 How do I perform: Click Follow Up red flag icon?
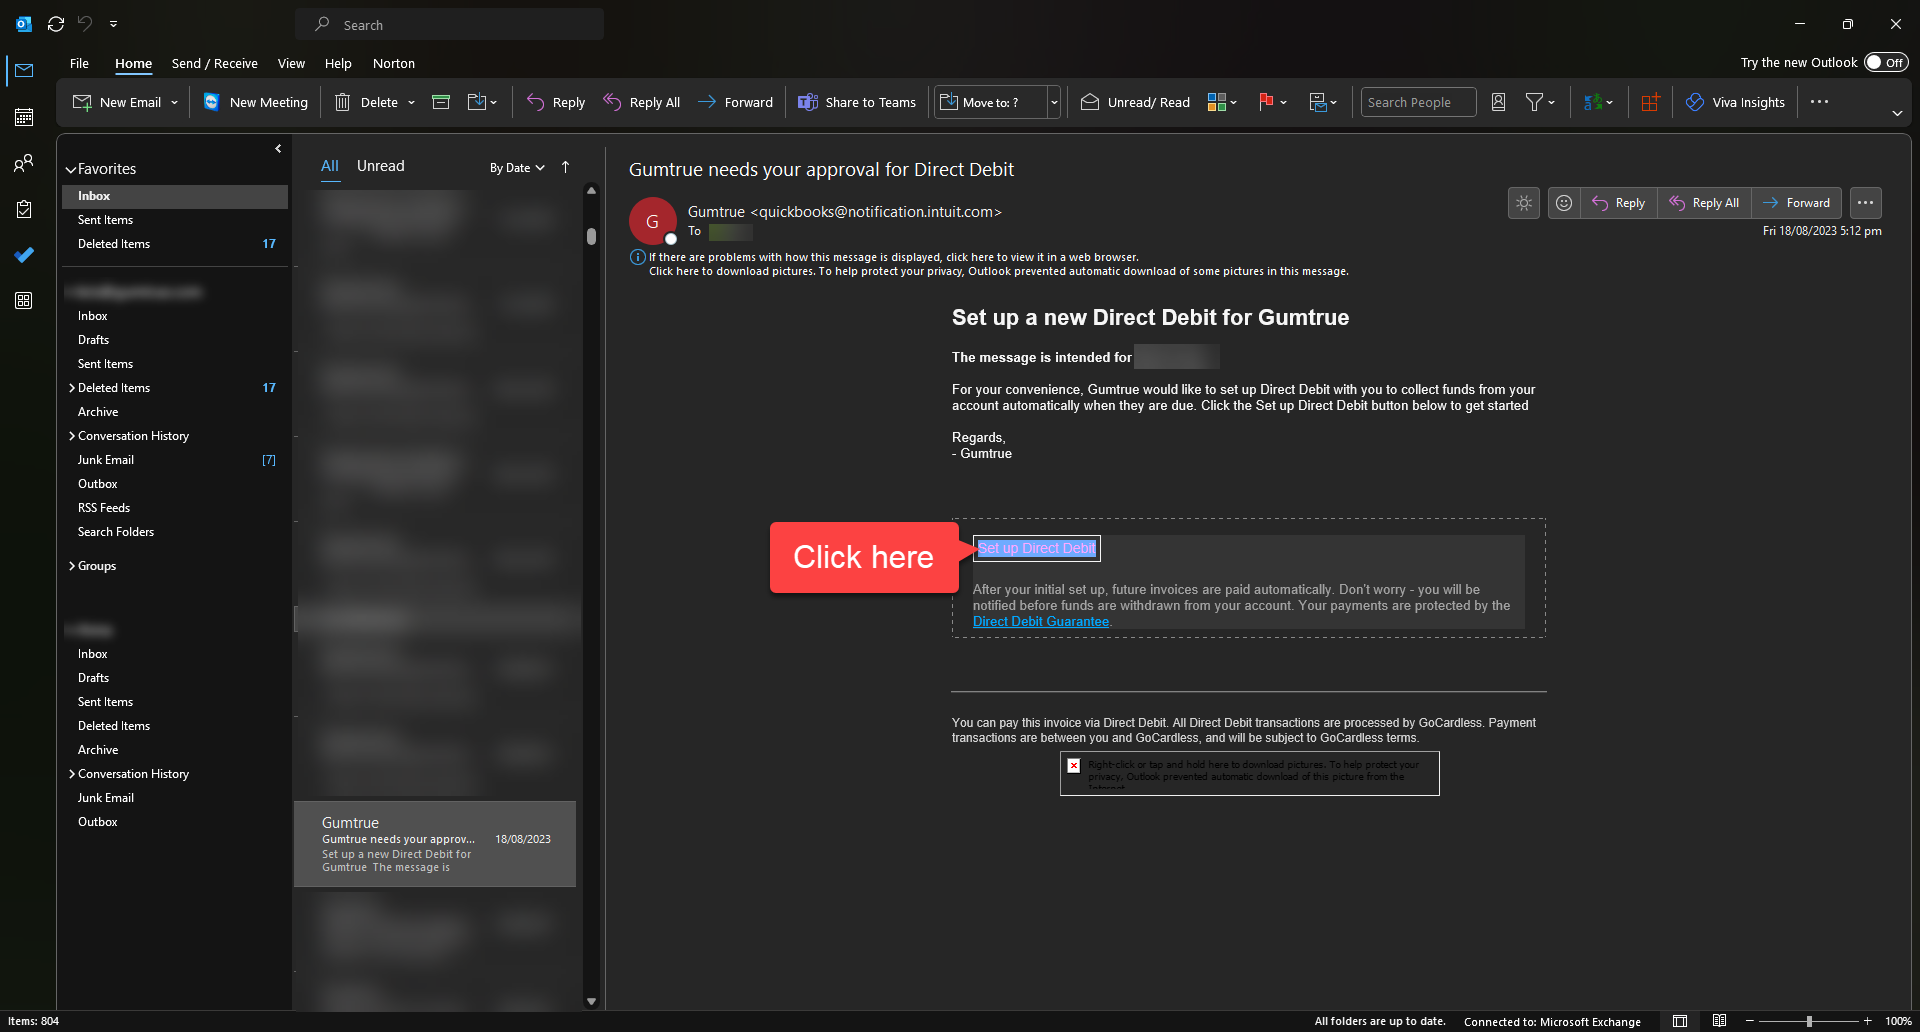click(x=1266, y=102)
